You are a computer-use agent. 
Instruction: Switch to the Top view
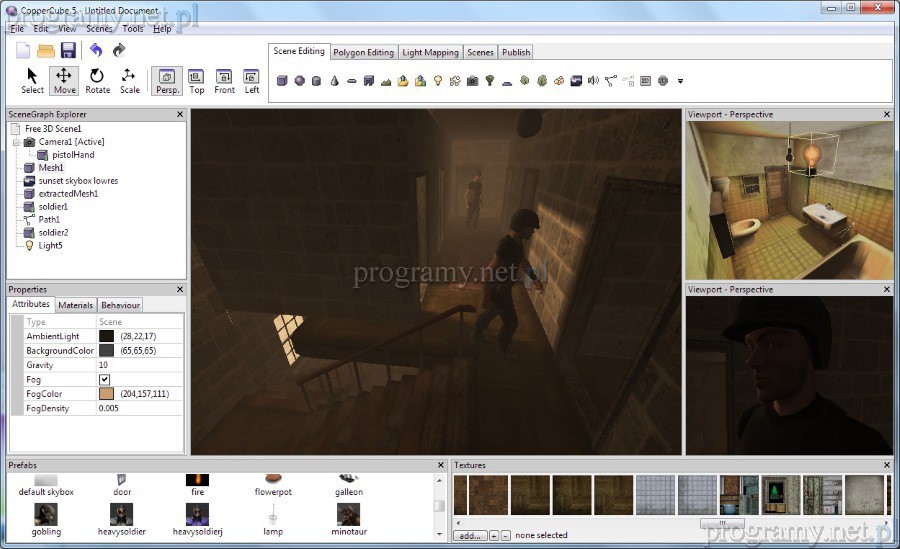197,81
